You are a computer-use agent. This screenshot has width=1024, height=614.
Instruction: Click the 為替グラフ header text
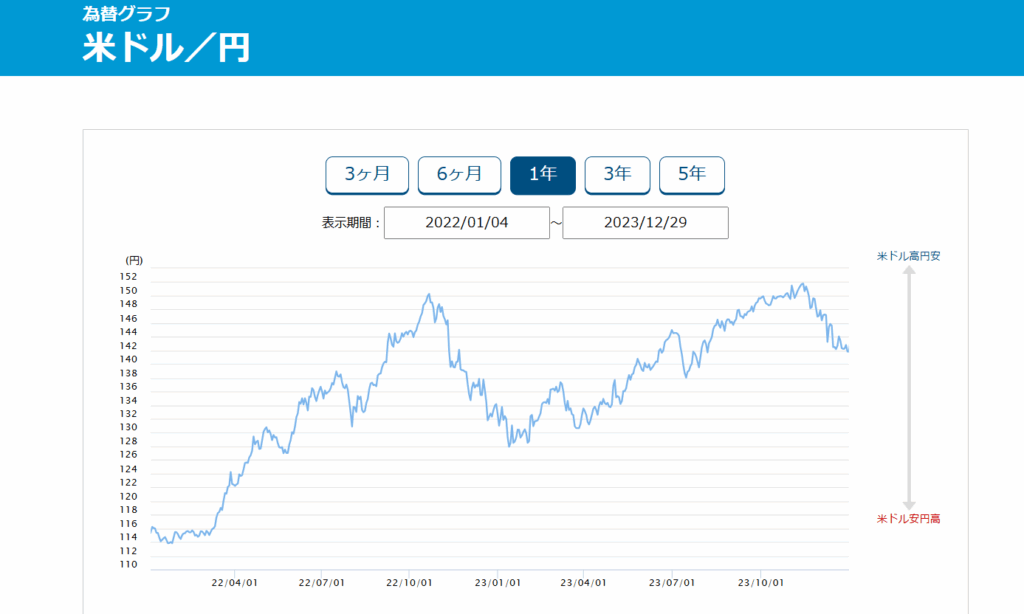(x=125, y=13)
